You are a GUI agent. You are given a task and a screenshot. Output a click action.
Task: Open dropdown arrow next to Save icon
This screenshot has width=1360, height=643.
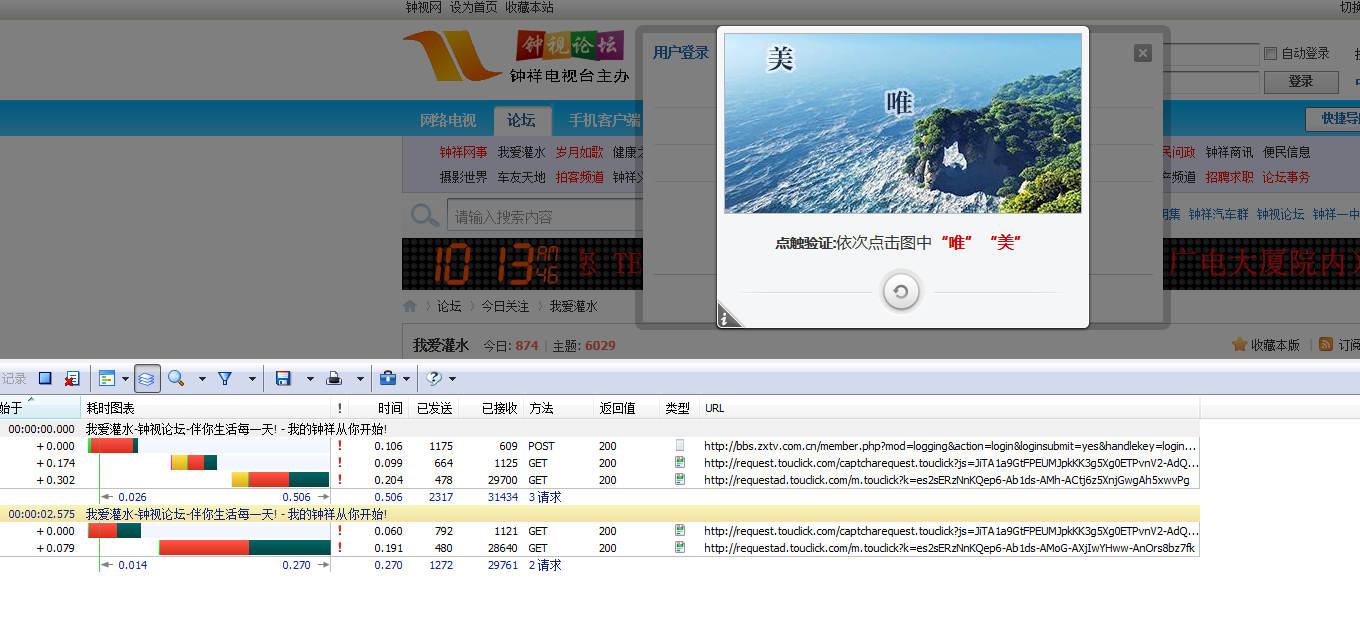click(x=310, y=380)
